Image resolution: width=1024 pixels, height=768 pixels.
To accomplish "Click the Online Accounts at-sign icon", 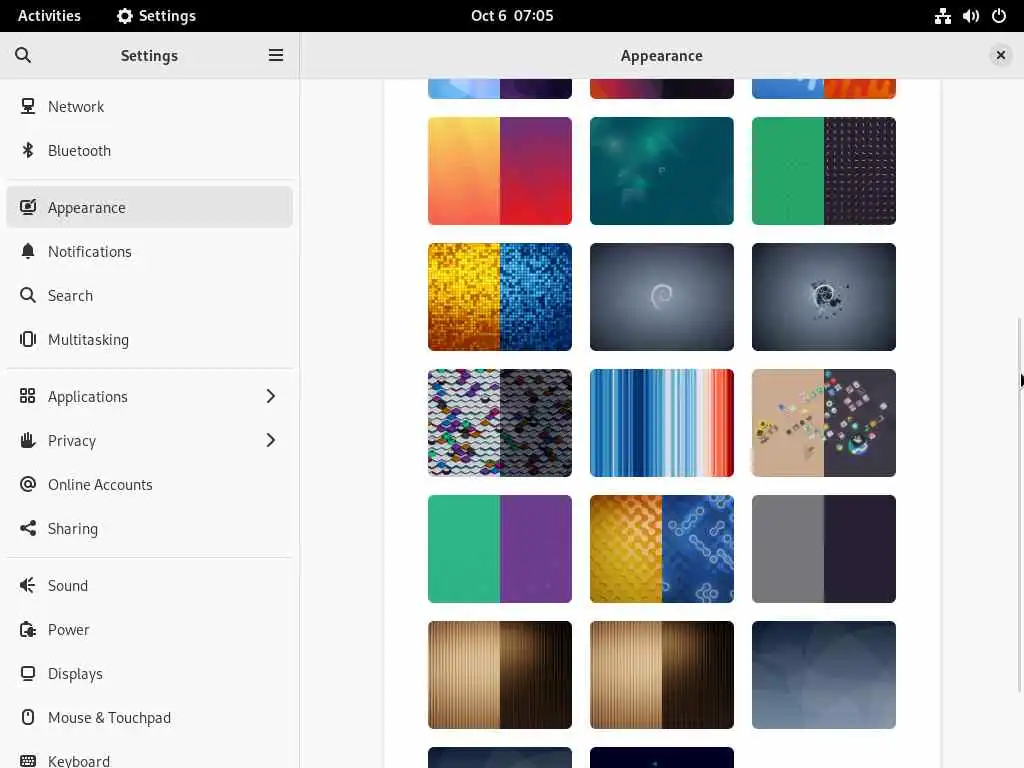I will pos(27,484).
